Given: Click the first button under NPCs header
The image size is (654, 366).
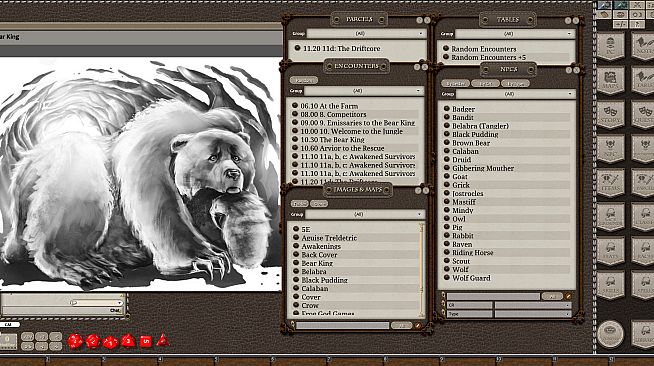Looking at the screenshot, I should (x=455, y=83).
